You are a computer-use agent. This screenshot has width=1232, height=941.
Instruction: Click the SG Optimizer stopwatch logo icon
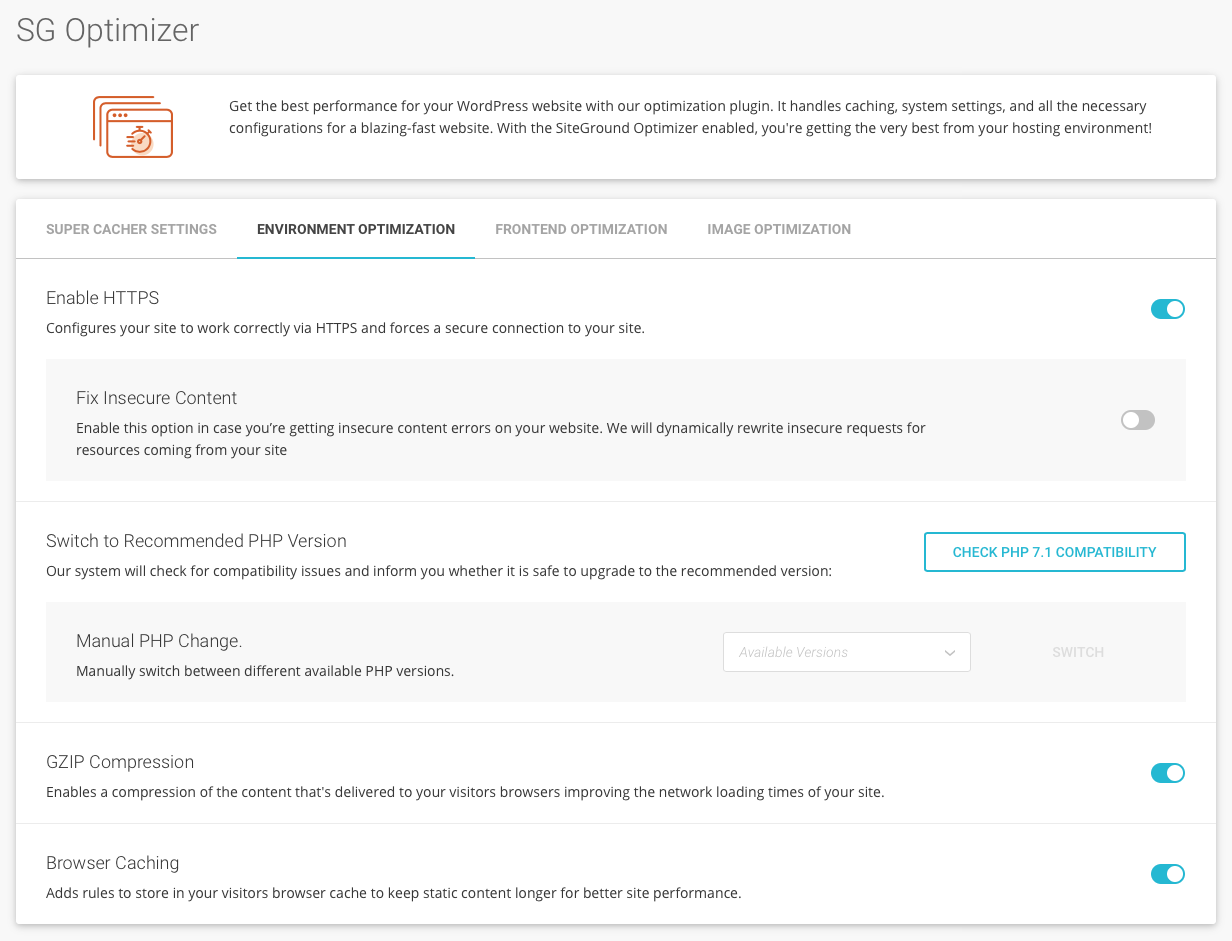pos(133,127)
